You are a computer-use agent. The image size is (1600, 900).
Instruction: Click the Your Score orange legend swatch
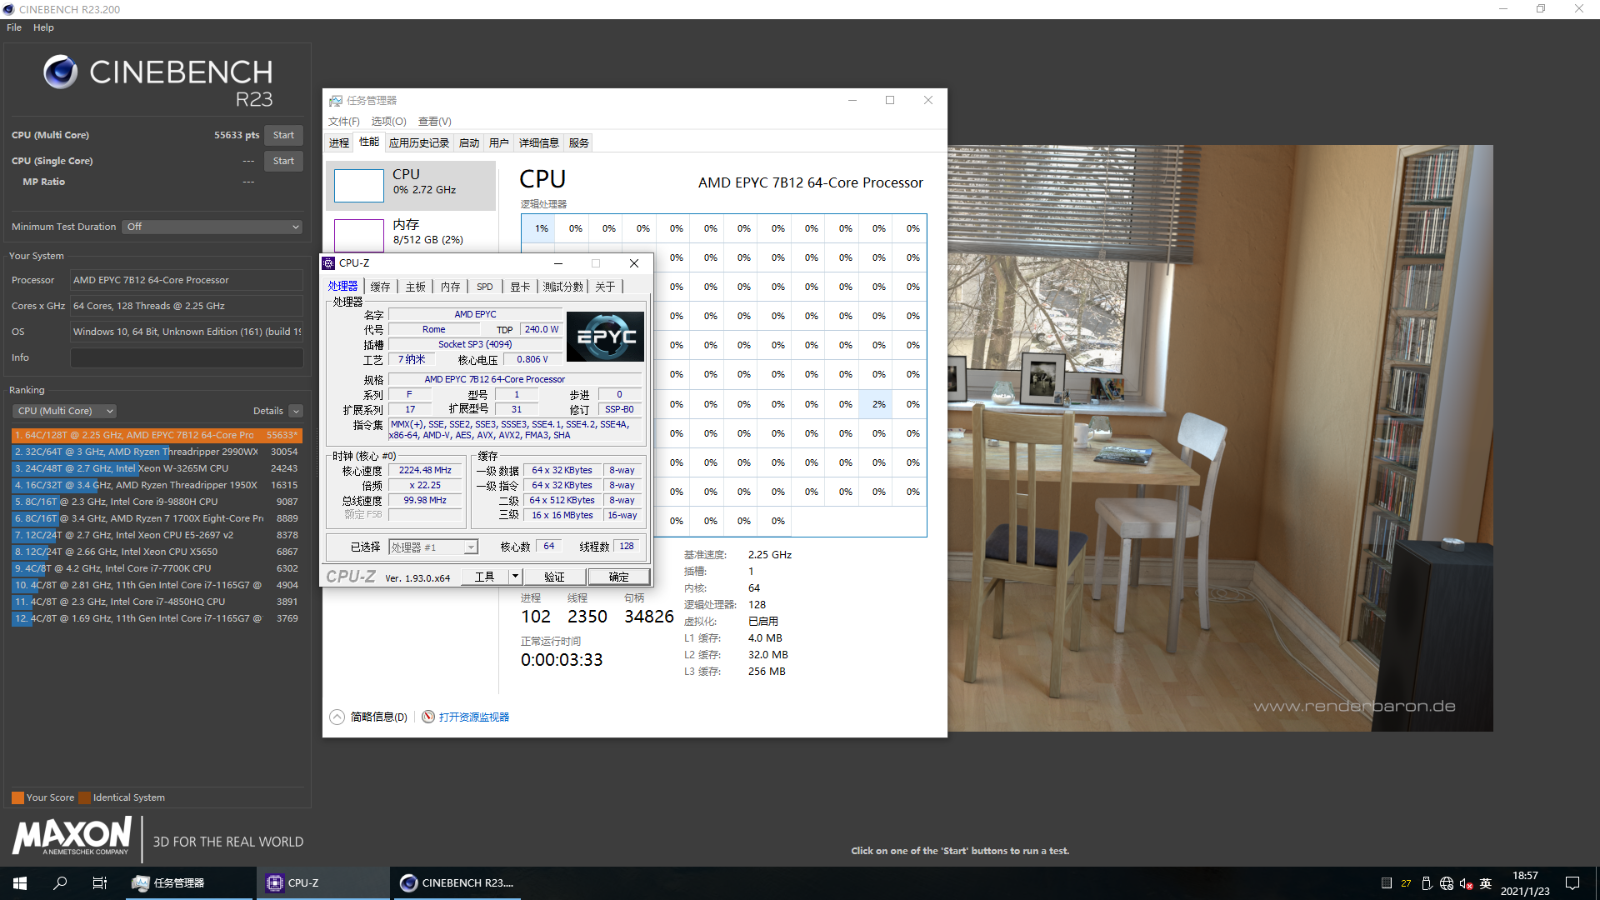(x=18, y=798)
